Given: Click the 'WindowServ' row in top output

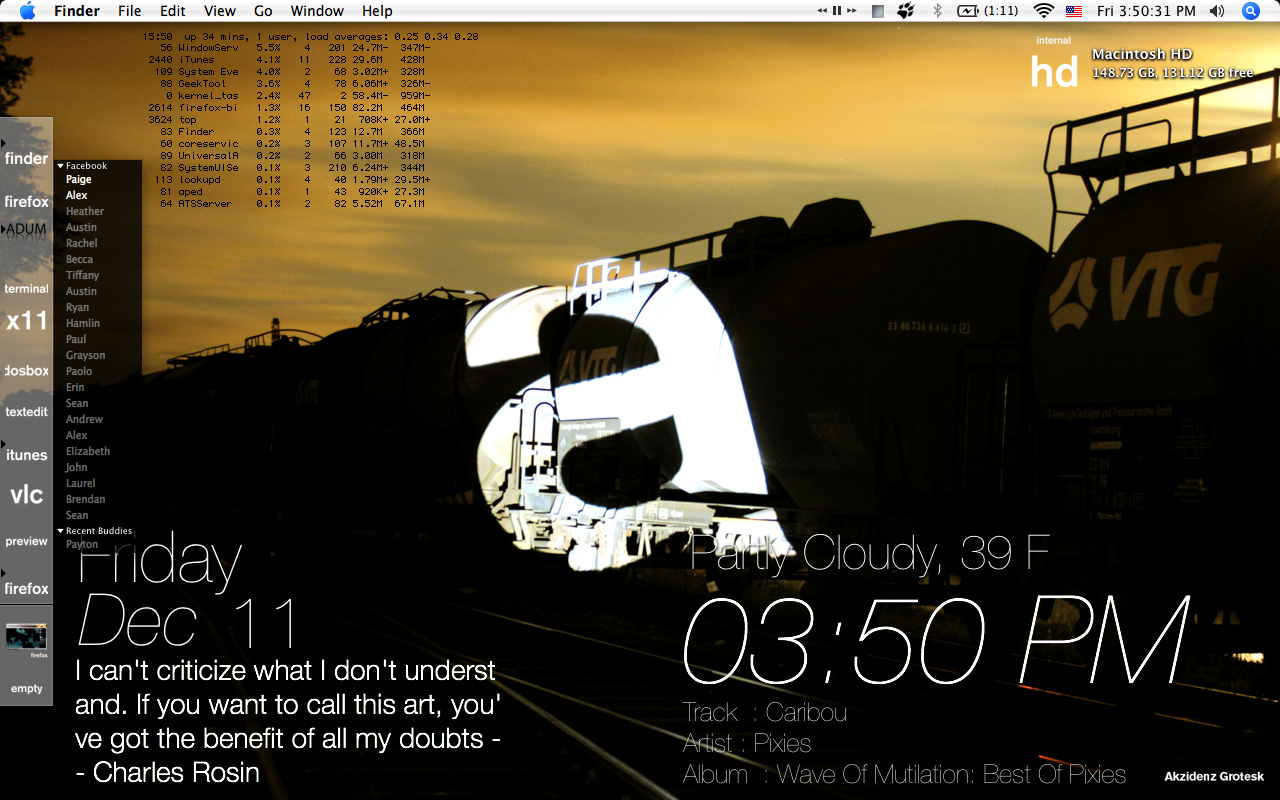Looking at the screenshot, I should 295,48.
